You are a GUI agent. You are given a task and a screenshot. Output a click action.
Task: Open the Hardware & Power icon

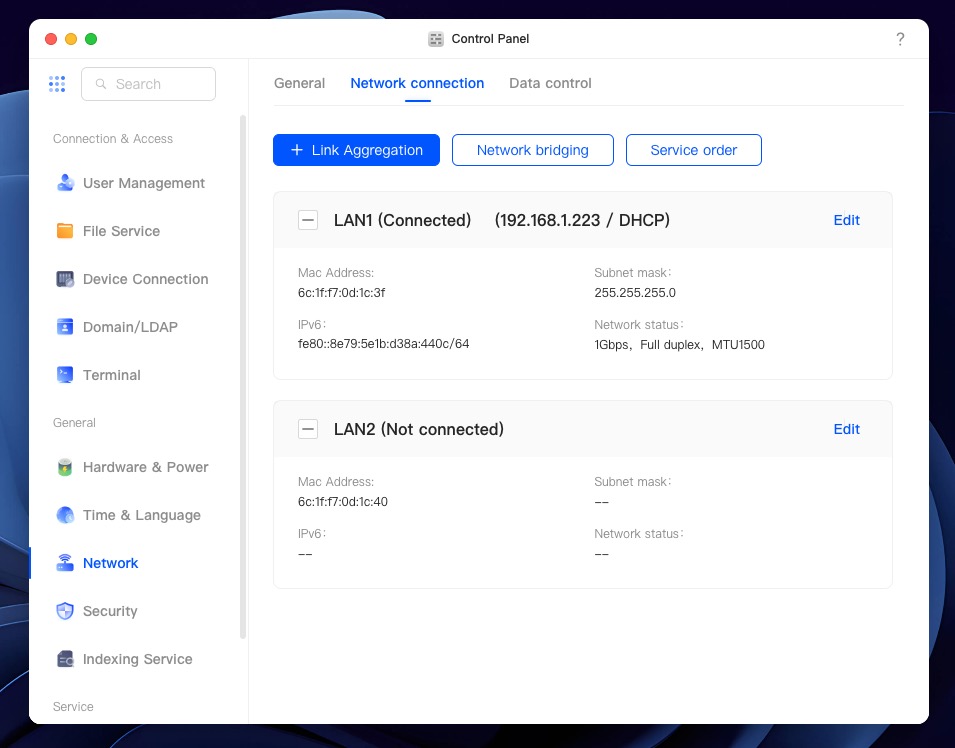coord(65,467)
